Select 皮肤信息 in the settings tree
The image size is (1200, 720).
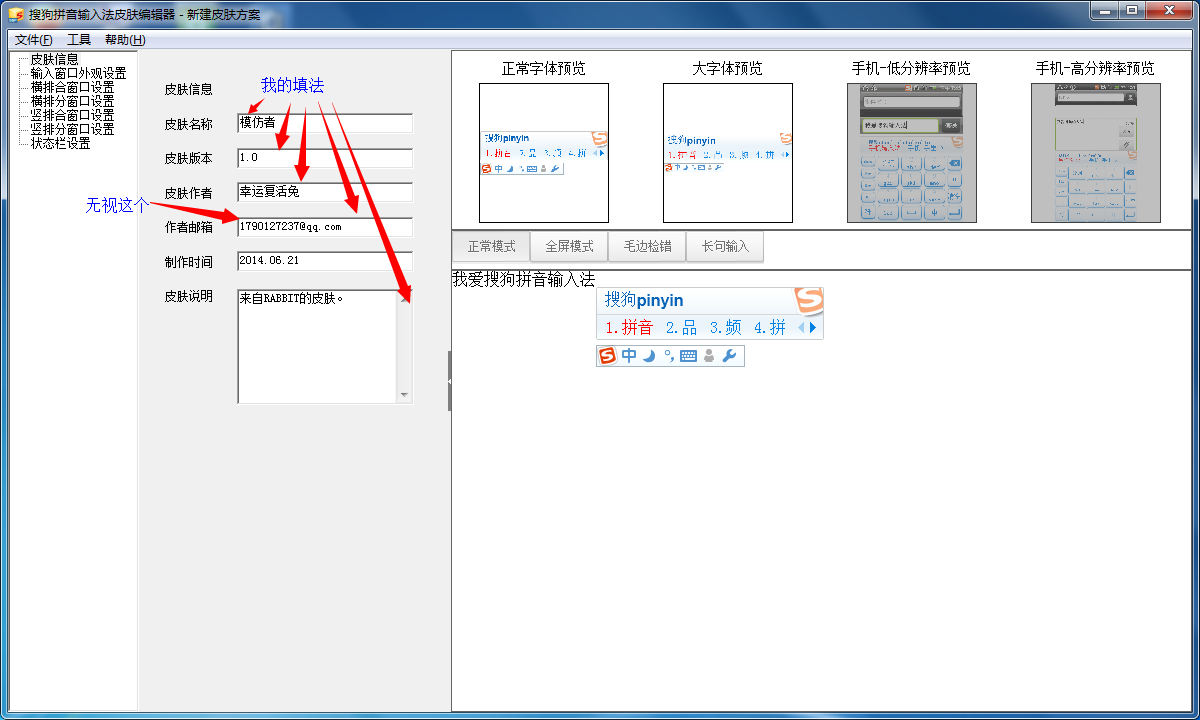click(55, 59)
